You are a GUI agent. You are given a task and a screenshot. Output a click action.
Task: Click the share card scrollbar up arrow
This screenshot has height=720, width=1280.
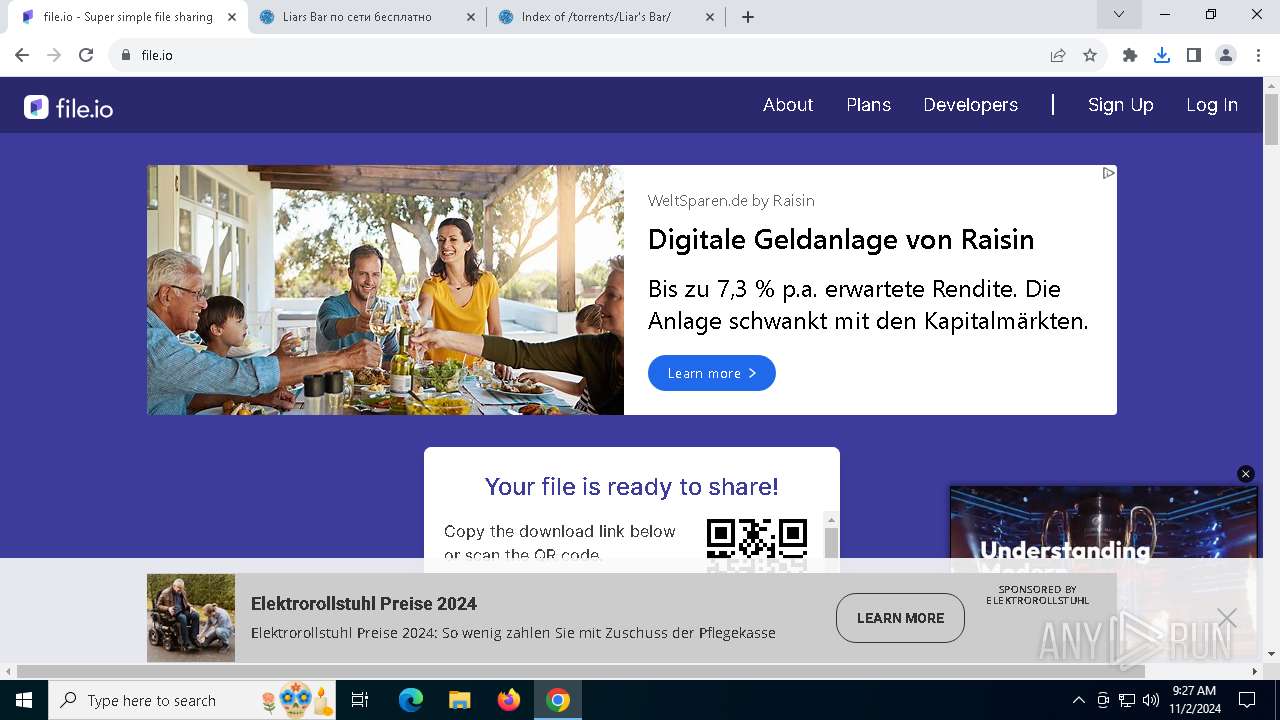coord(831,520)
